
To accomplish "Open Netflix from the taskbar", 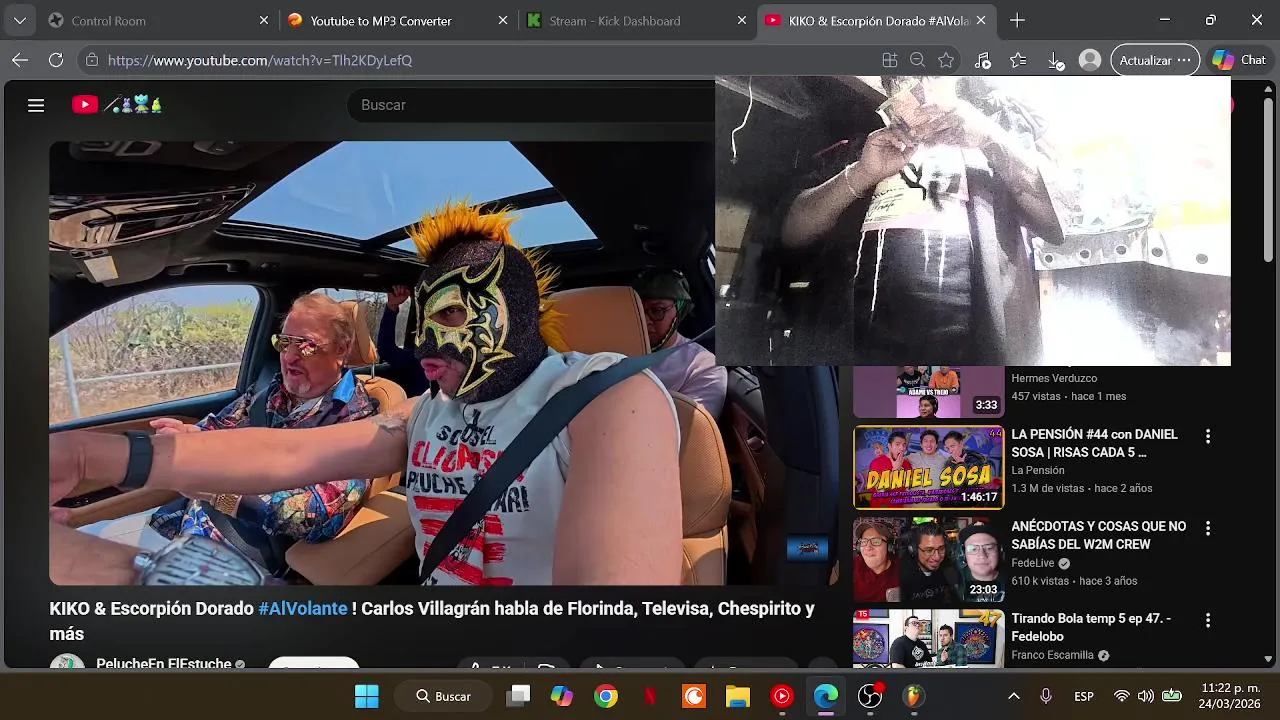I will [x=650, y=696].
